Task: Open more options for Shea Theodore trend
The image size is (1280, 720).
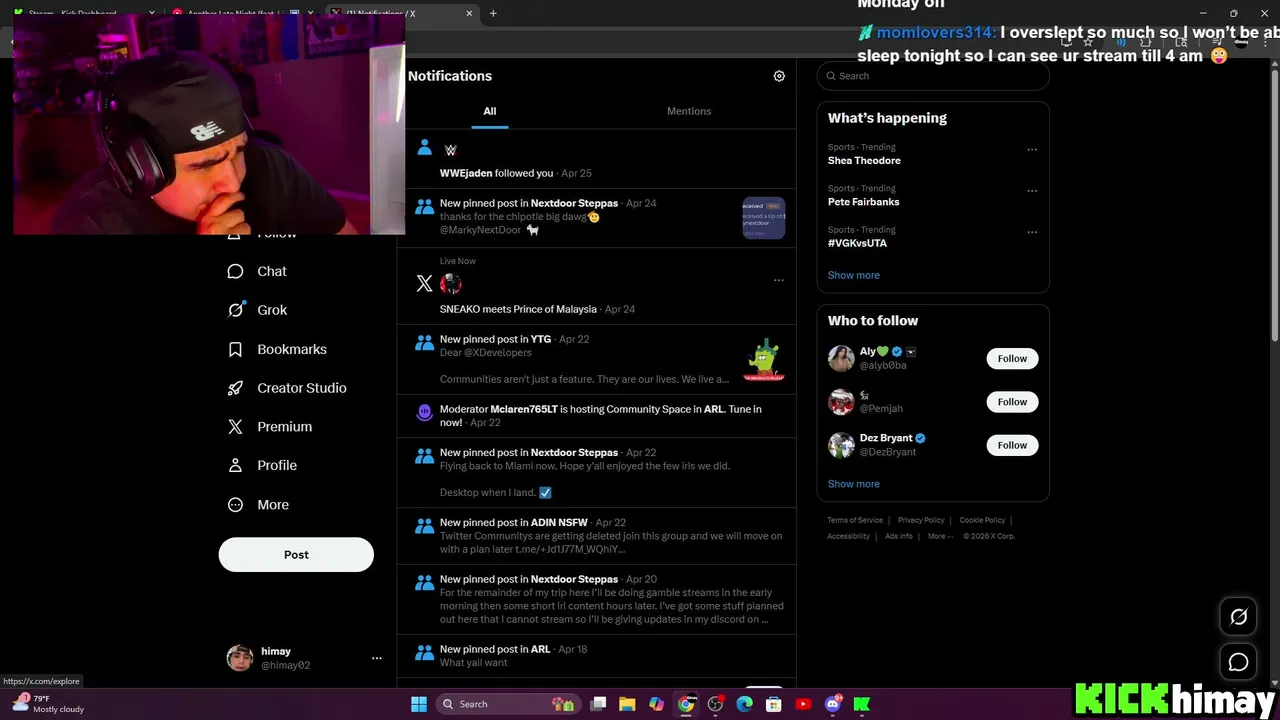Action: 1032,150
